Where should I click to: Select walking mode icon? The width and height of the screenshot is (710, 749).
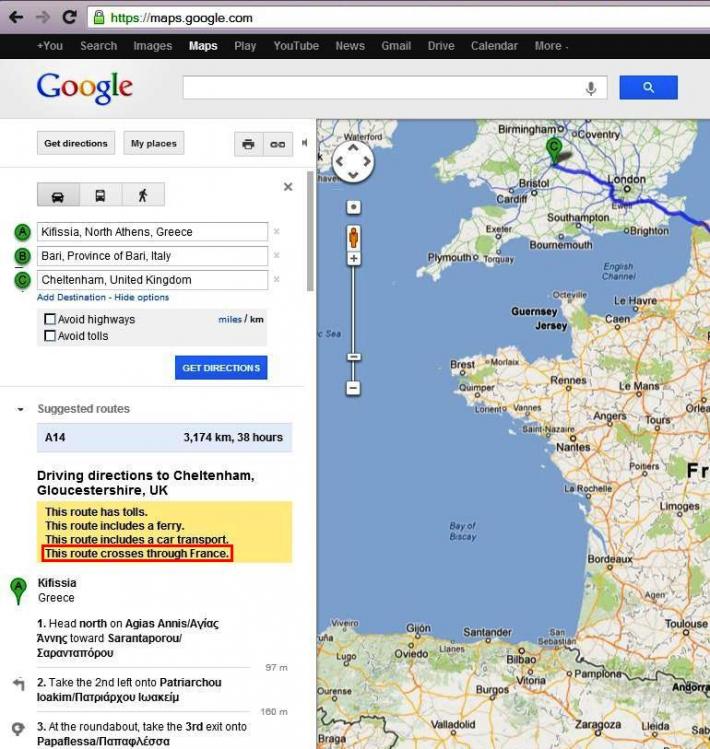point(143,195)
